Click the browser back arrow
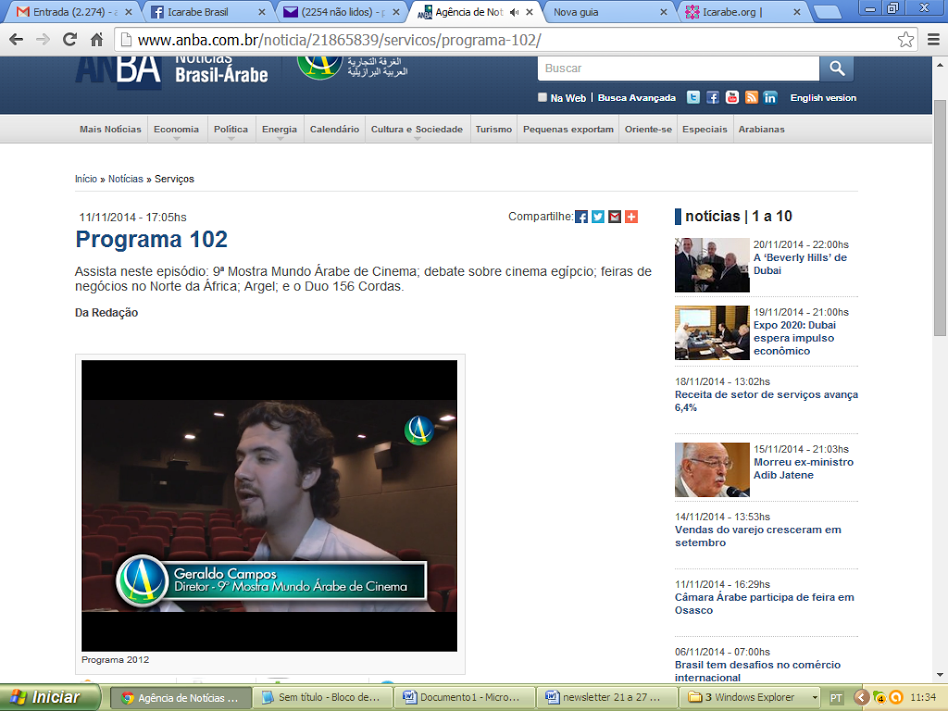This screenshot has height=711, width=948. tap(16, 40)
